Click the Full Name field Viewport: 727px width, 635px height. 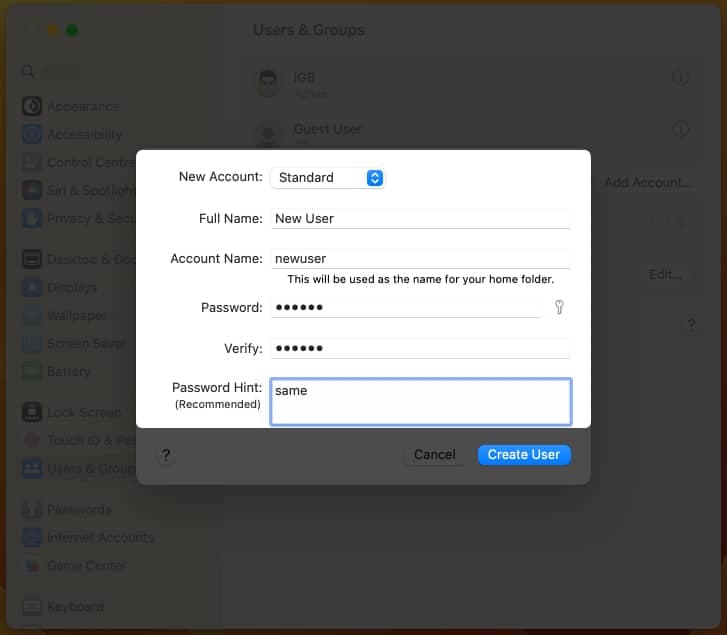pos(421,218)
